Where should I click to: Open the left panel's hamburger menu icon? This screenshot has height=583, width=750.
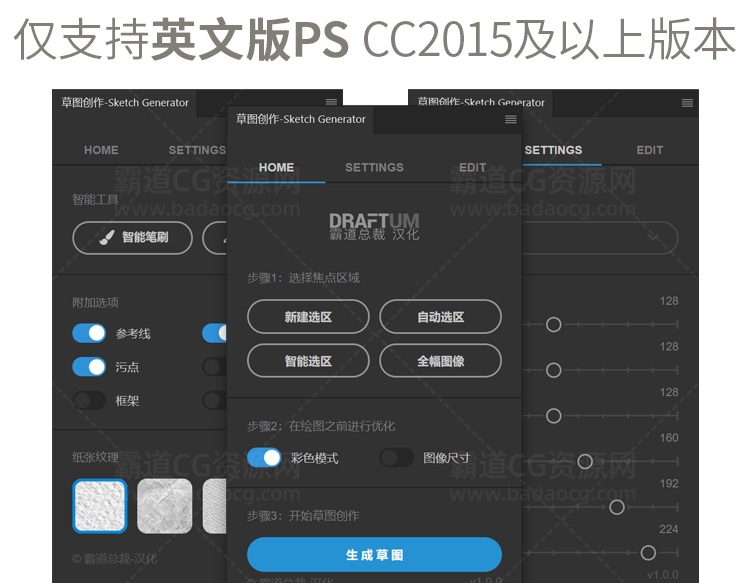[331, 101]
